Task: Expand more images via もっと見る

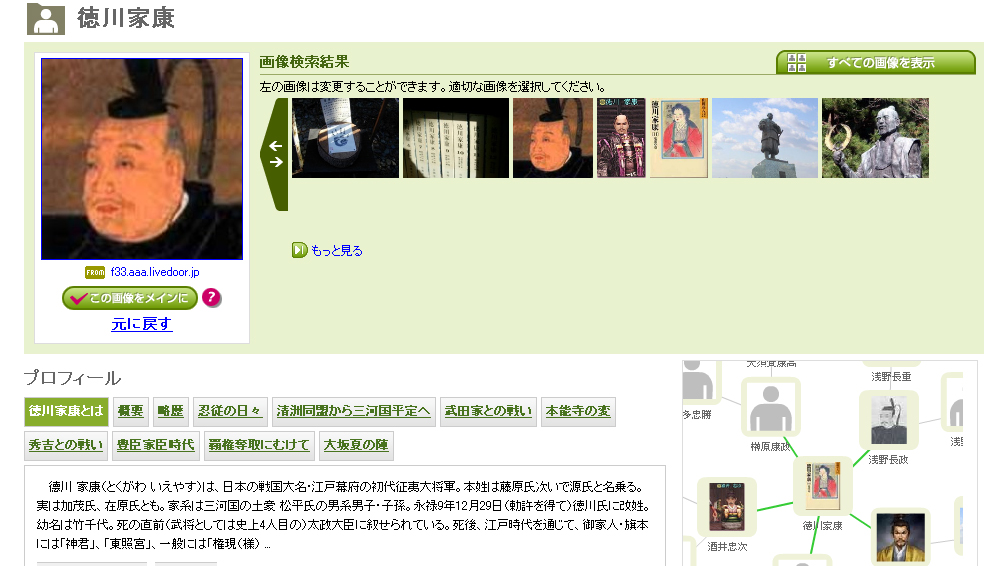Action: [x=337, y=250]
